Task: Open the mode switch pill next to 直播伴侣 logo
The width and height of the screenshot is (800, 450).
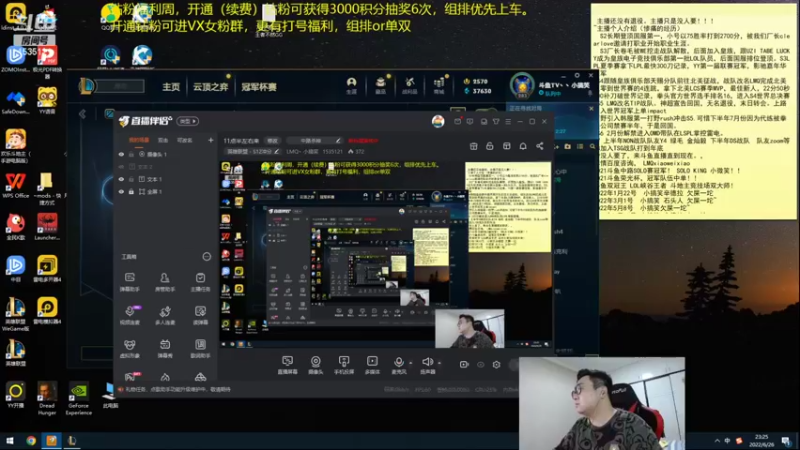Action: click(188, 121)
